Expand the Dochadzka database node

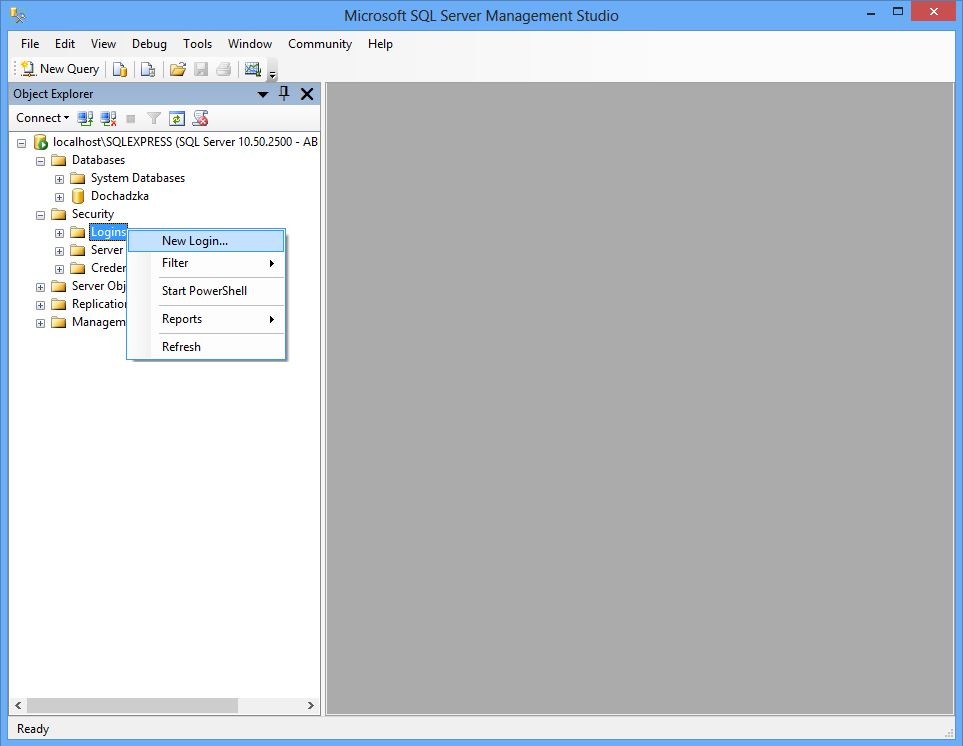pyautogui.click(x=60, y=197)
